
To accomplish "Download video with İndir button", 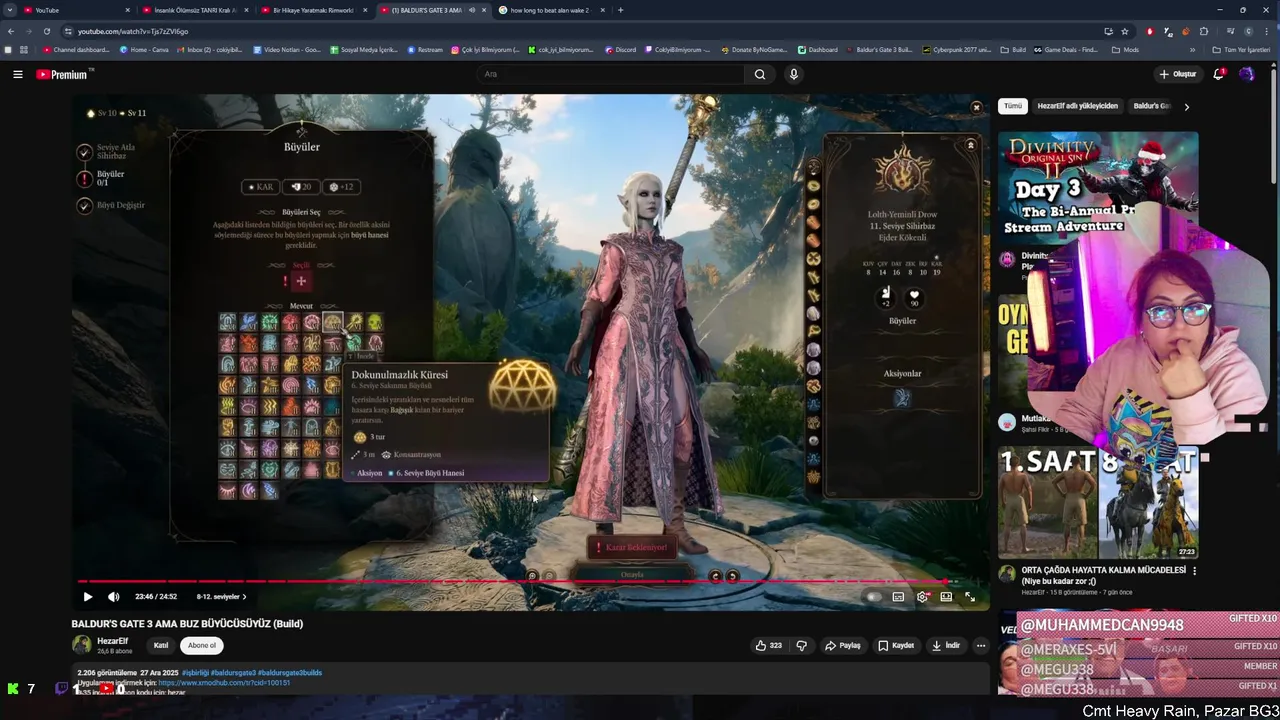I will click(x=945, y=646).
